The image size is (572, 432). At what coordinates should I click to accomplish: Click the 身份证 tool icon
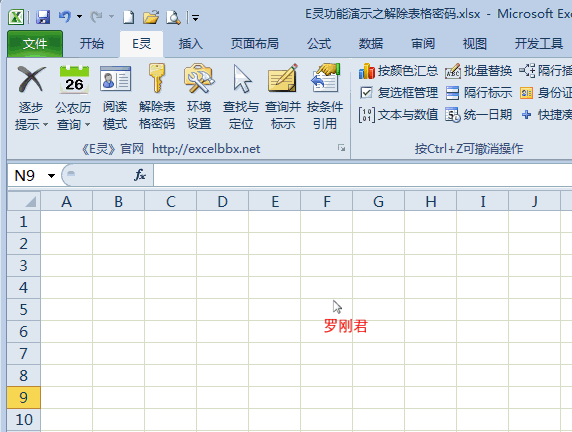coord(526,93)
